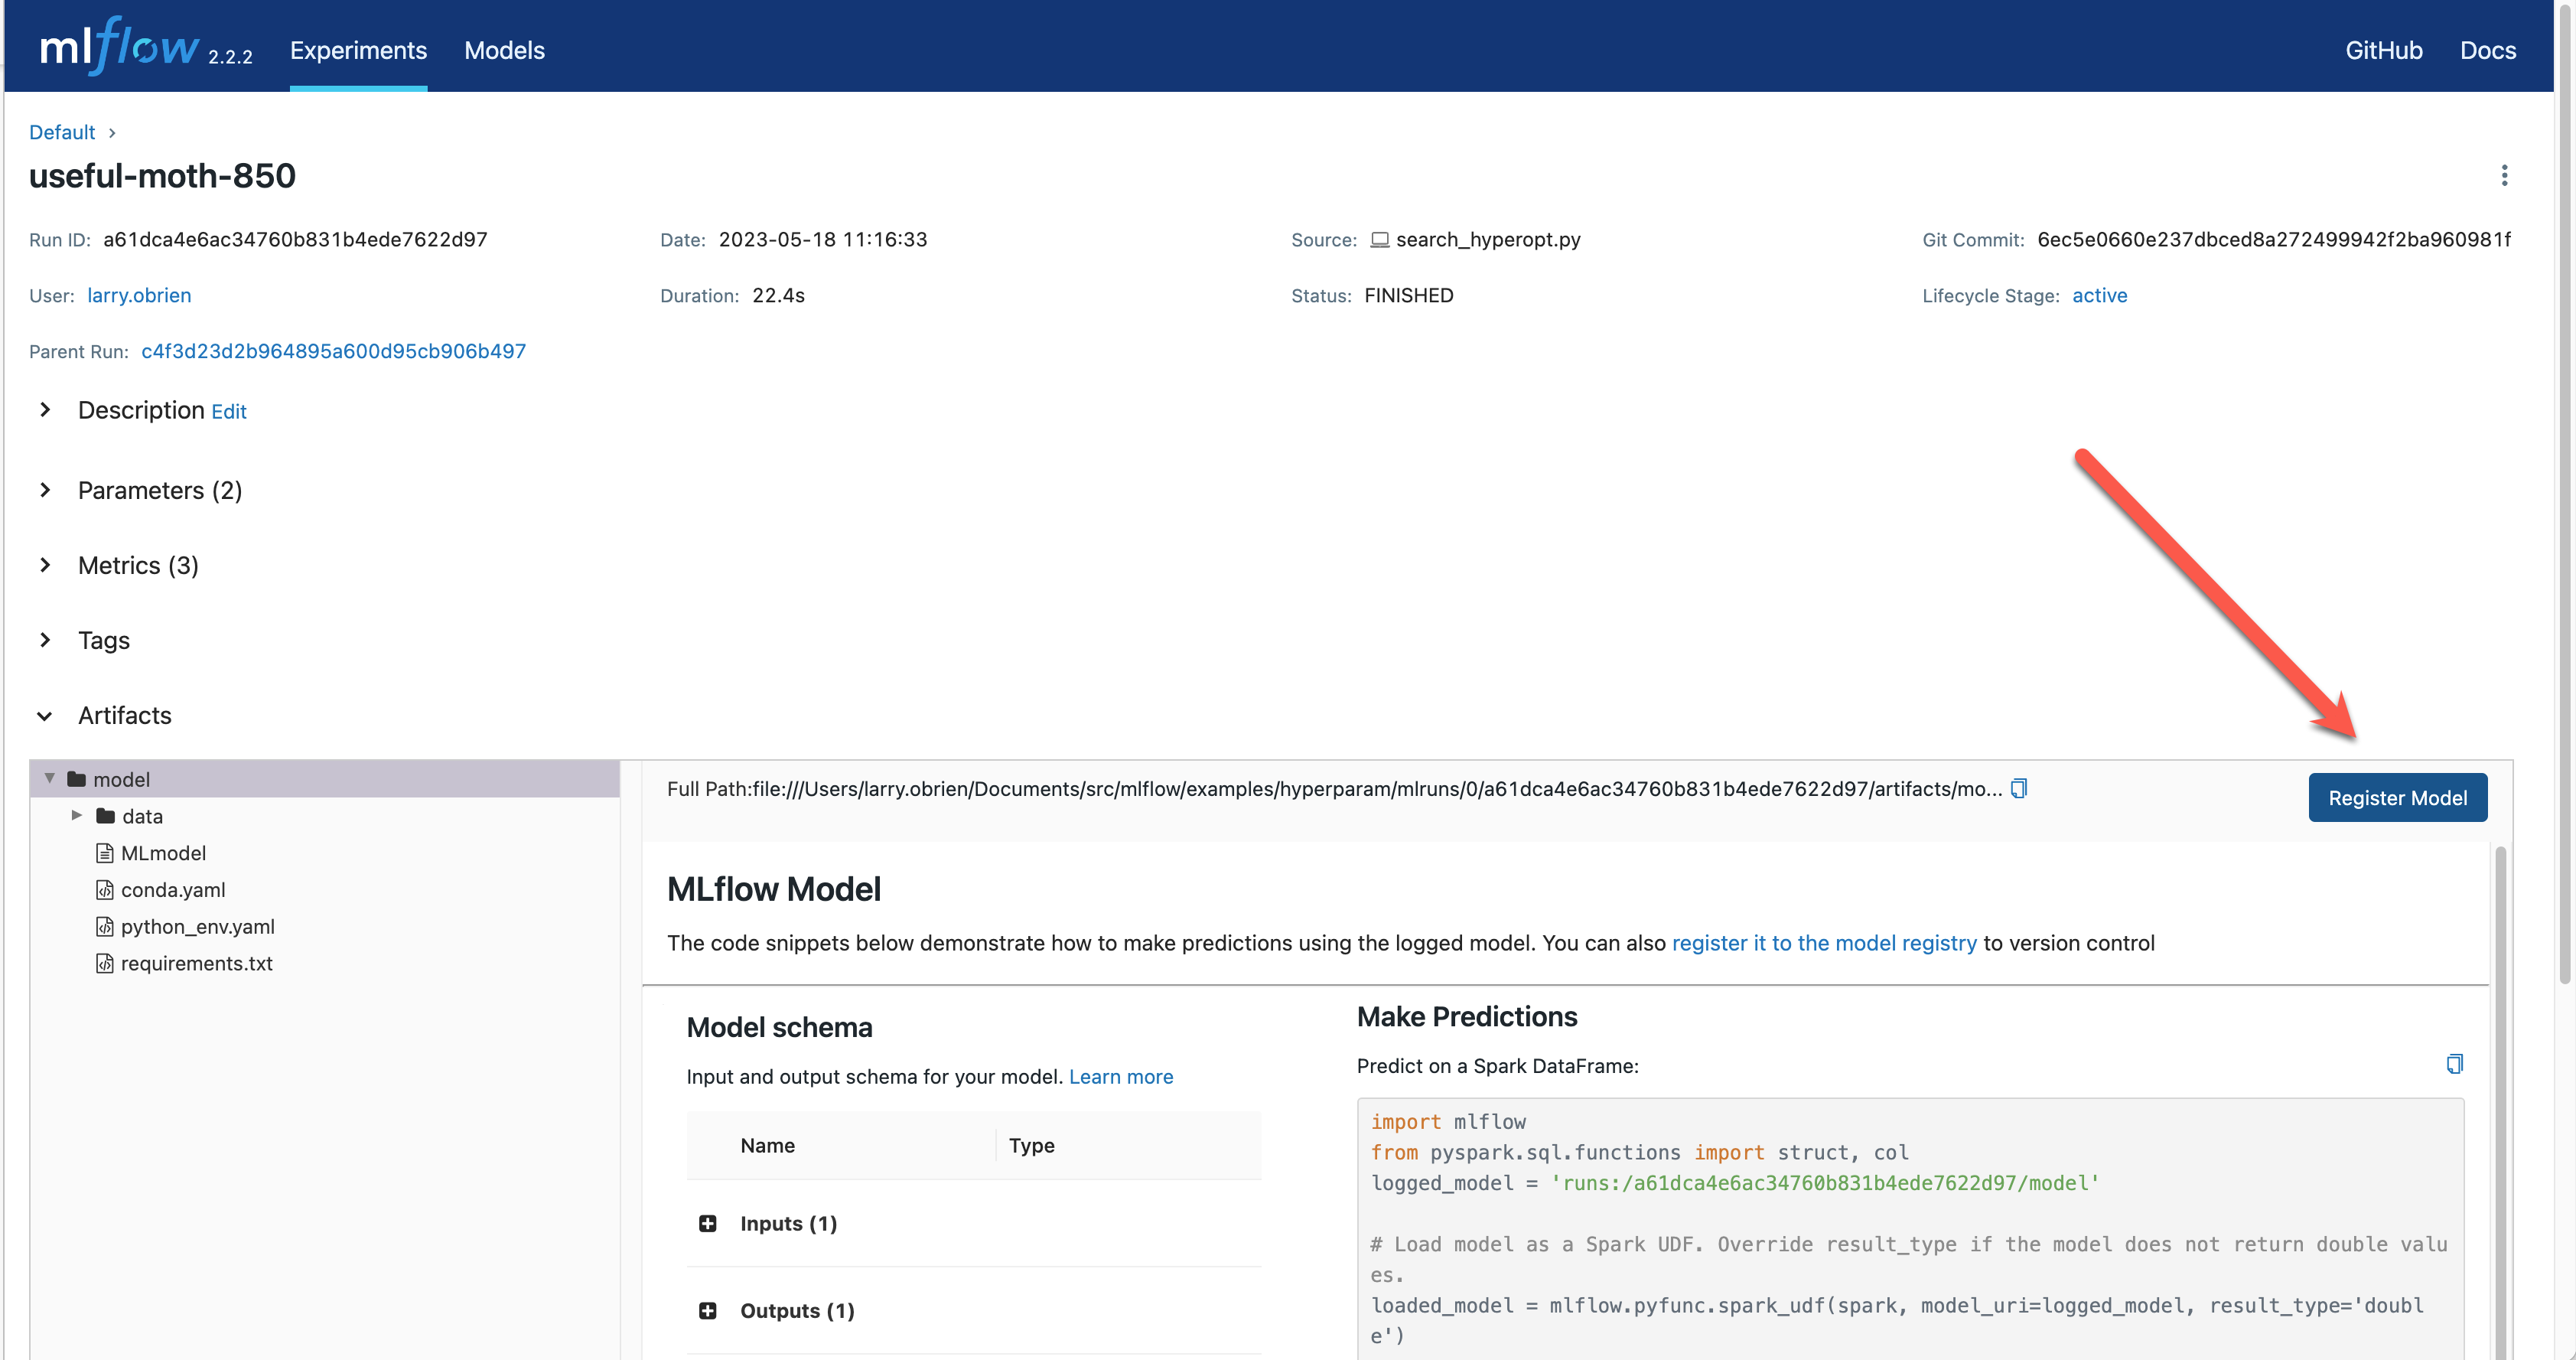Collapse the model folder tree
2576x1360 pixels.
(50, 779)
